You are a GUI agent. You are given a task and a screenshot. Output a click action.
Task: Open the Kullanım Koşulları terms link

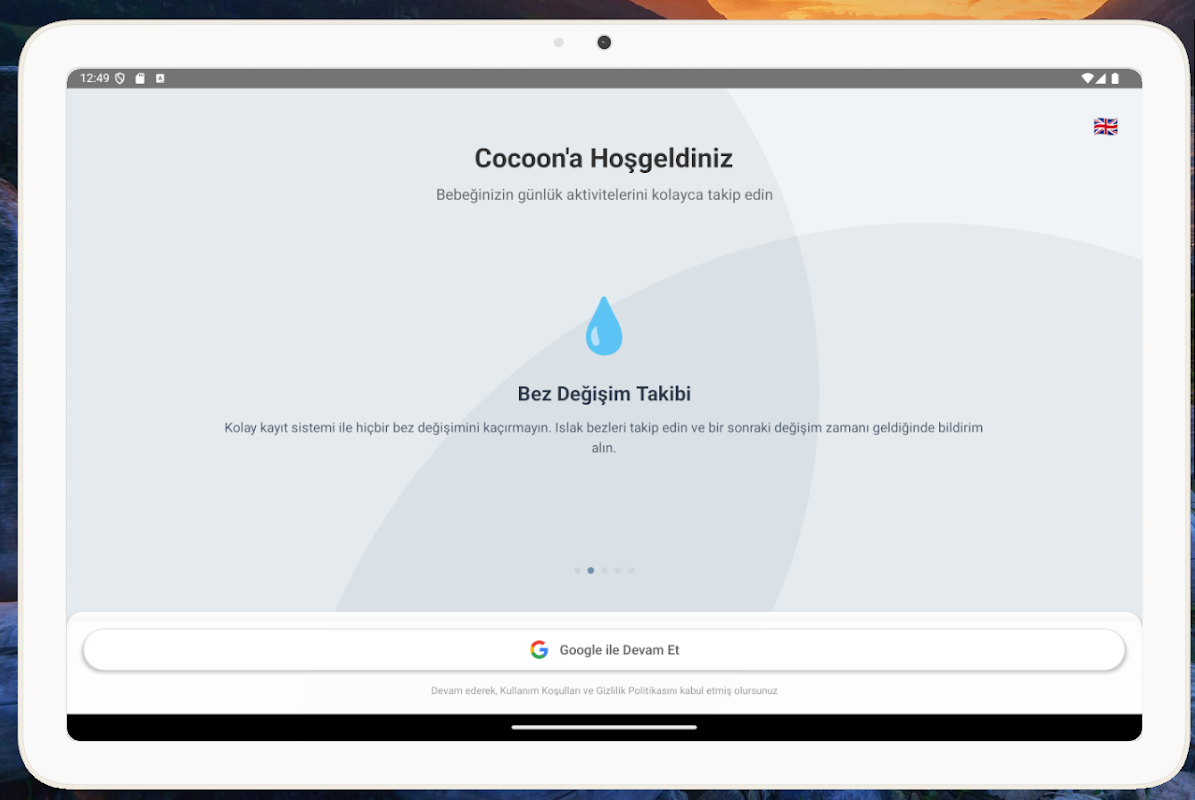click(x=540, y=691)
